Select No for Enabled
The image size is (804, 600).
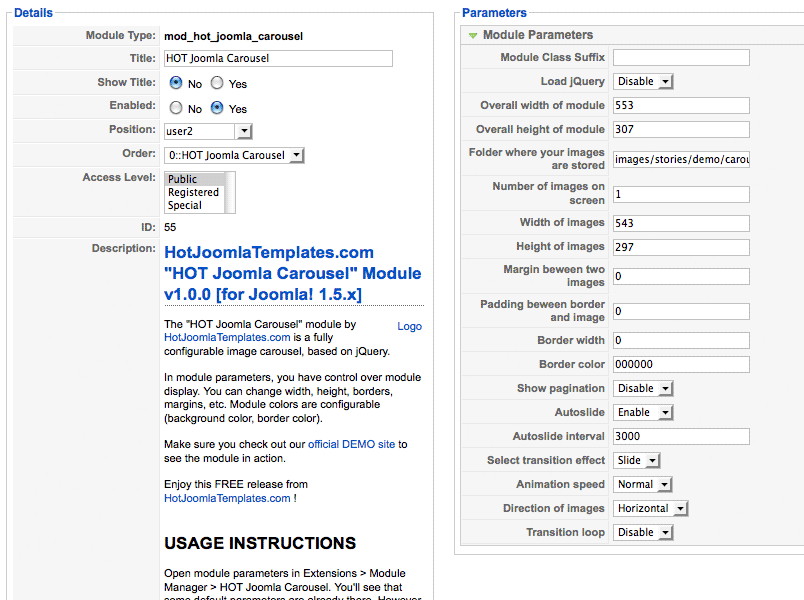(176, 108)
